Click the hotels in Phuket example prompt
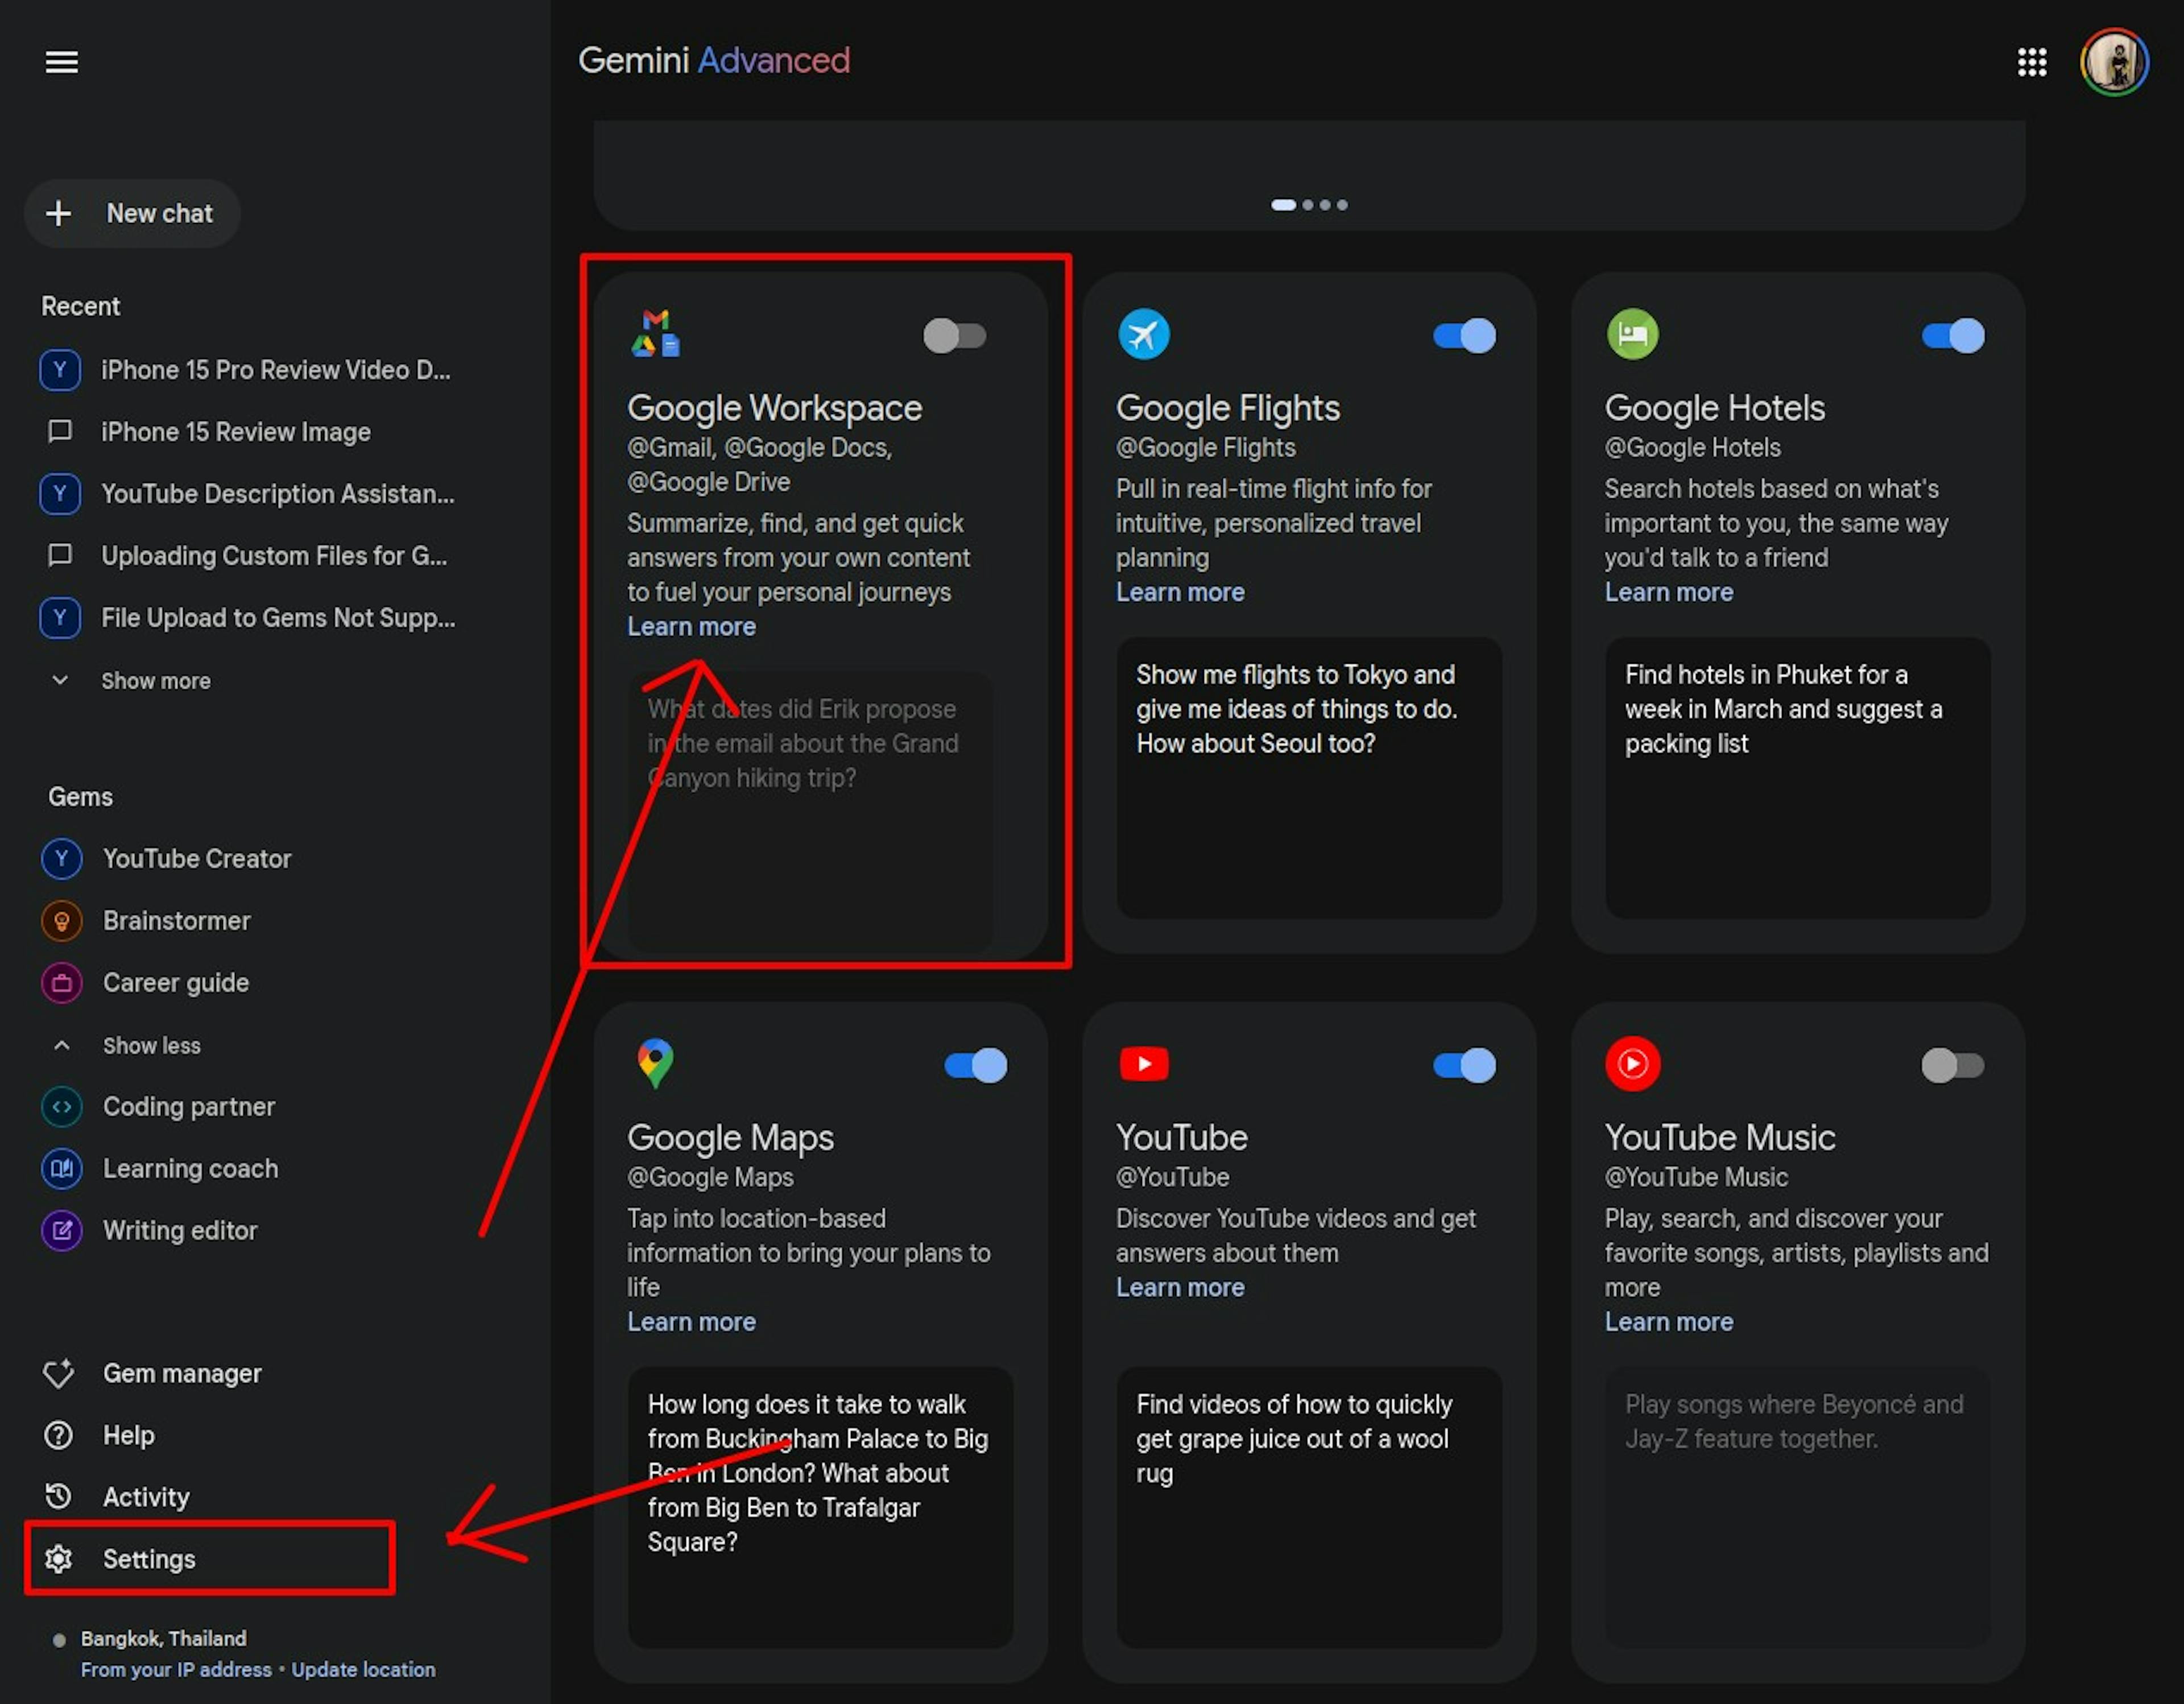 (1797, 777)
